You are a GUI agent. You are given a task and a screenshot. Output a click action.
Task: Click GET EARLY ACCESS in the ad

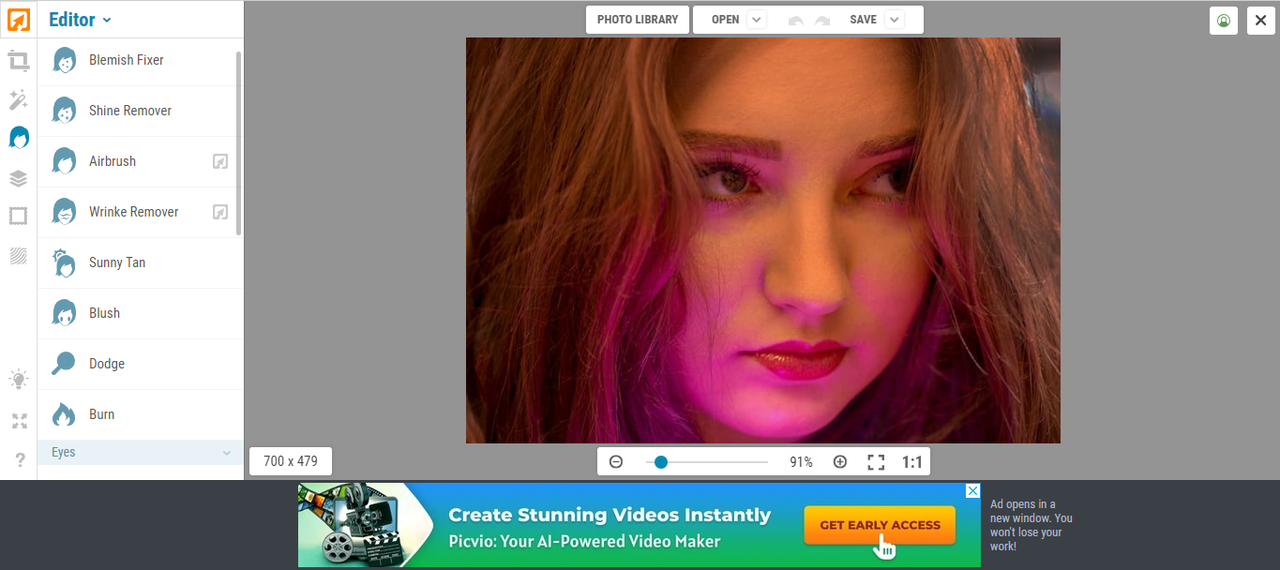[x=880, y=525]
